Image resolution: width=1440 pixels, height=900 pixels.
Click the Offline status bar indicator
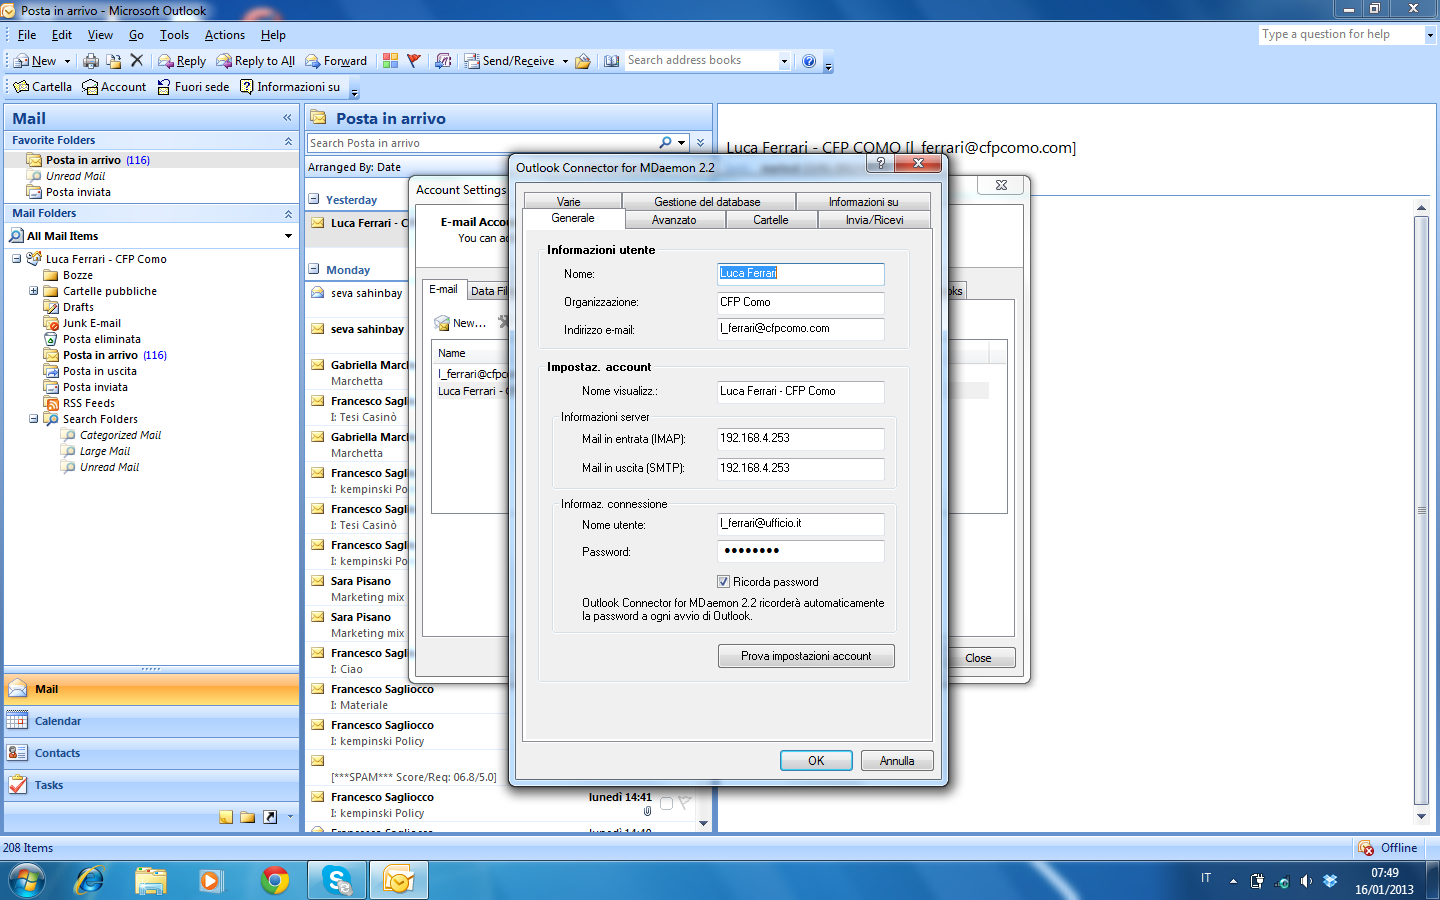(x=1388, y=848)
